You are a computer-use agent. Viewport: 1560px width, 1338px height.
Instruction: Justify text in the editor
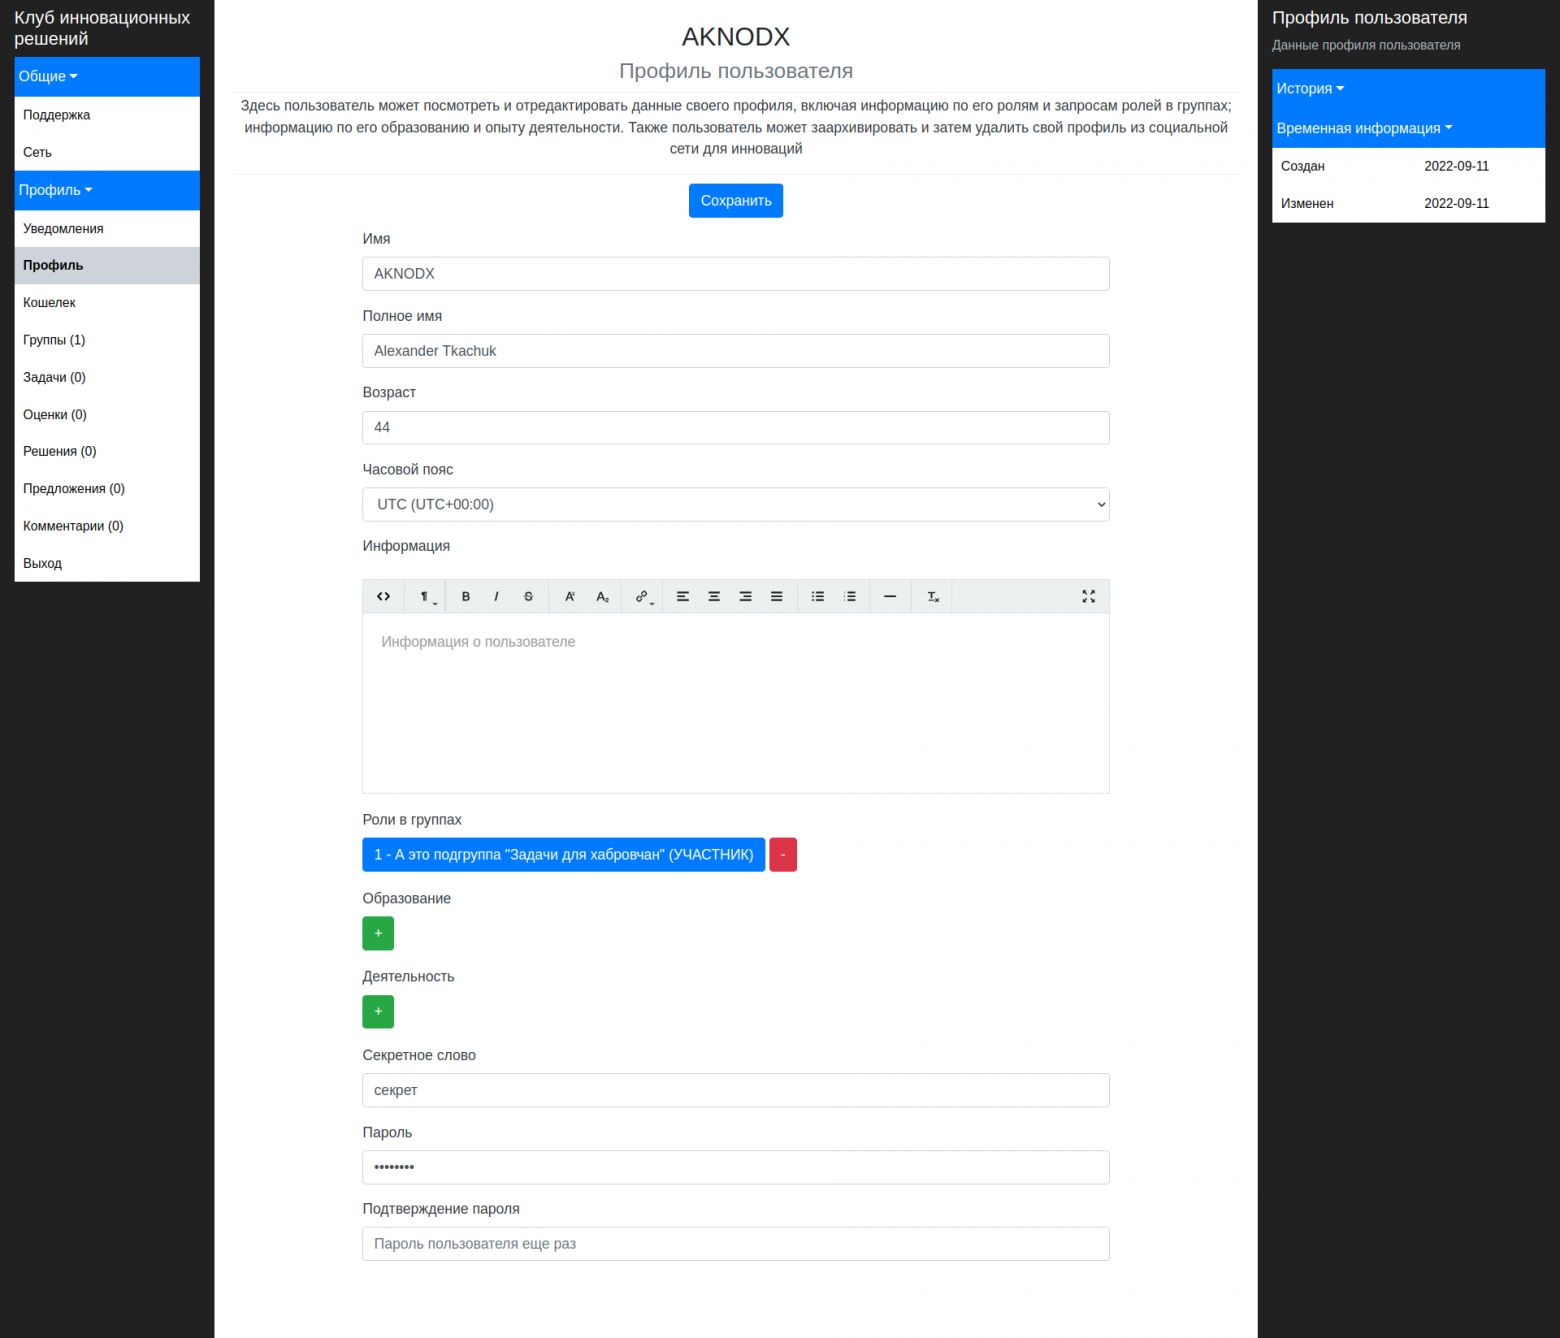(x=776, y=597)
